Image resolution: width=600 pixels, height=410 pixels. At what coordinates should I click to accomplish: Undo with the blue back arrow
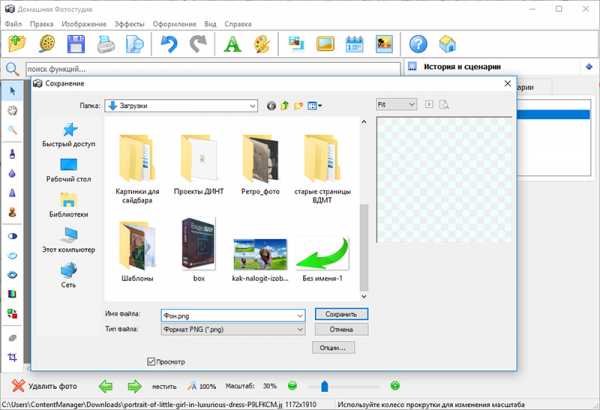168,43
